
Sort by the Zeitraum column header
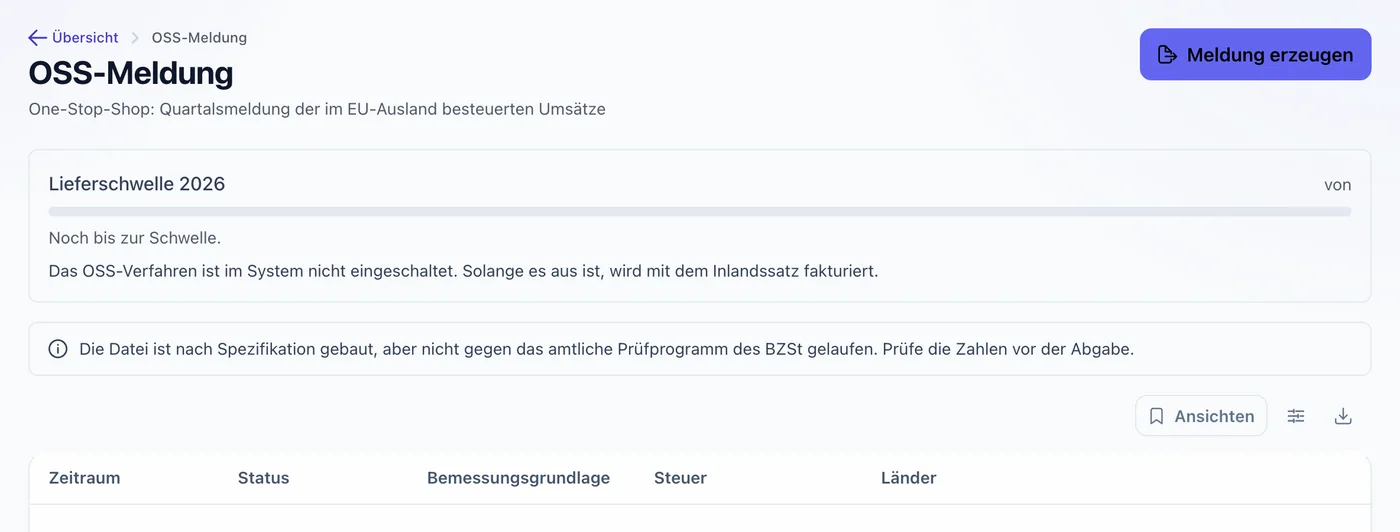(x=85, y=478)
